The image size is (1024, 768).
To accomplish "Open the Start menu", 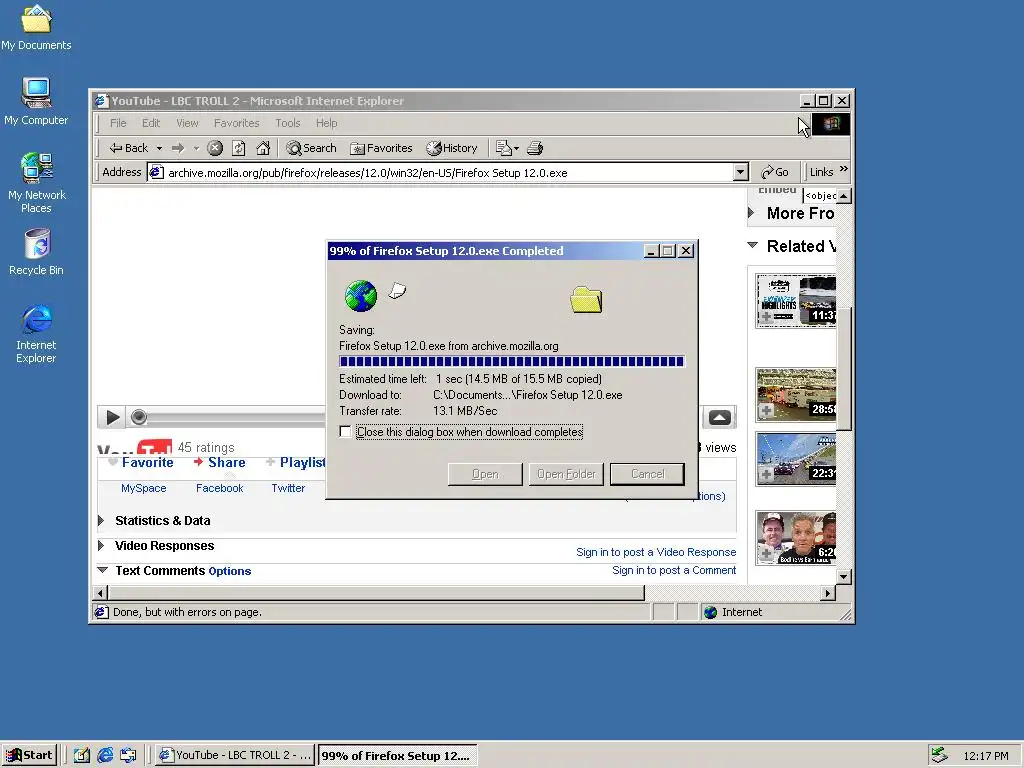I will tap(29, 755).
